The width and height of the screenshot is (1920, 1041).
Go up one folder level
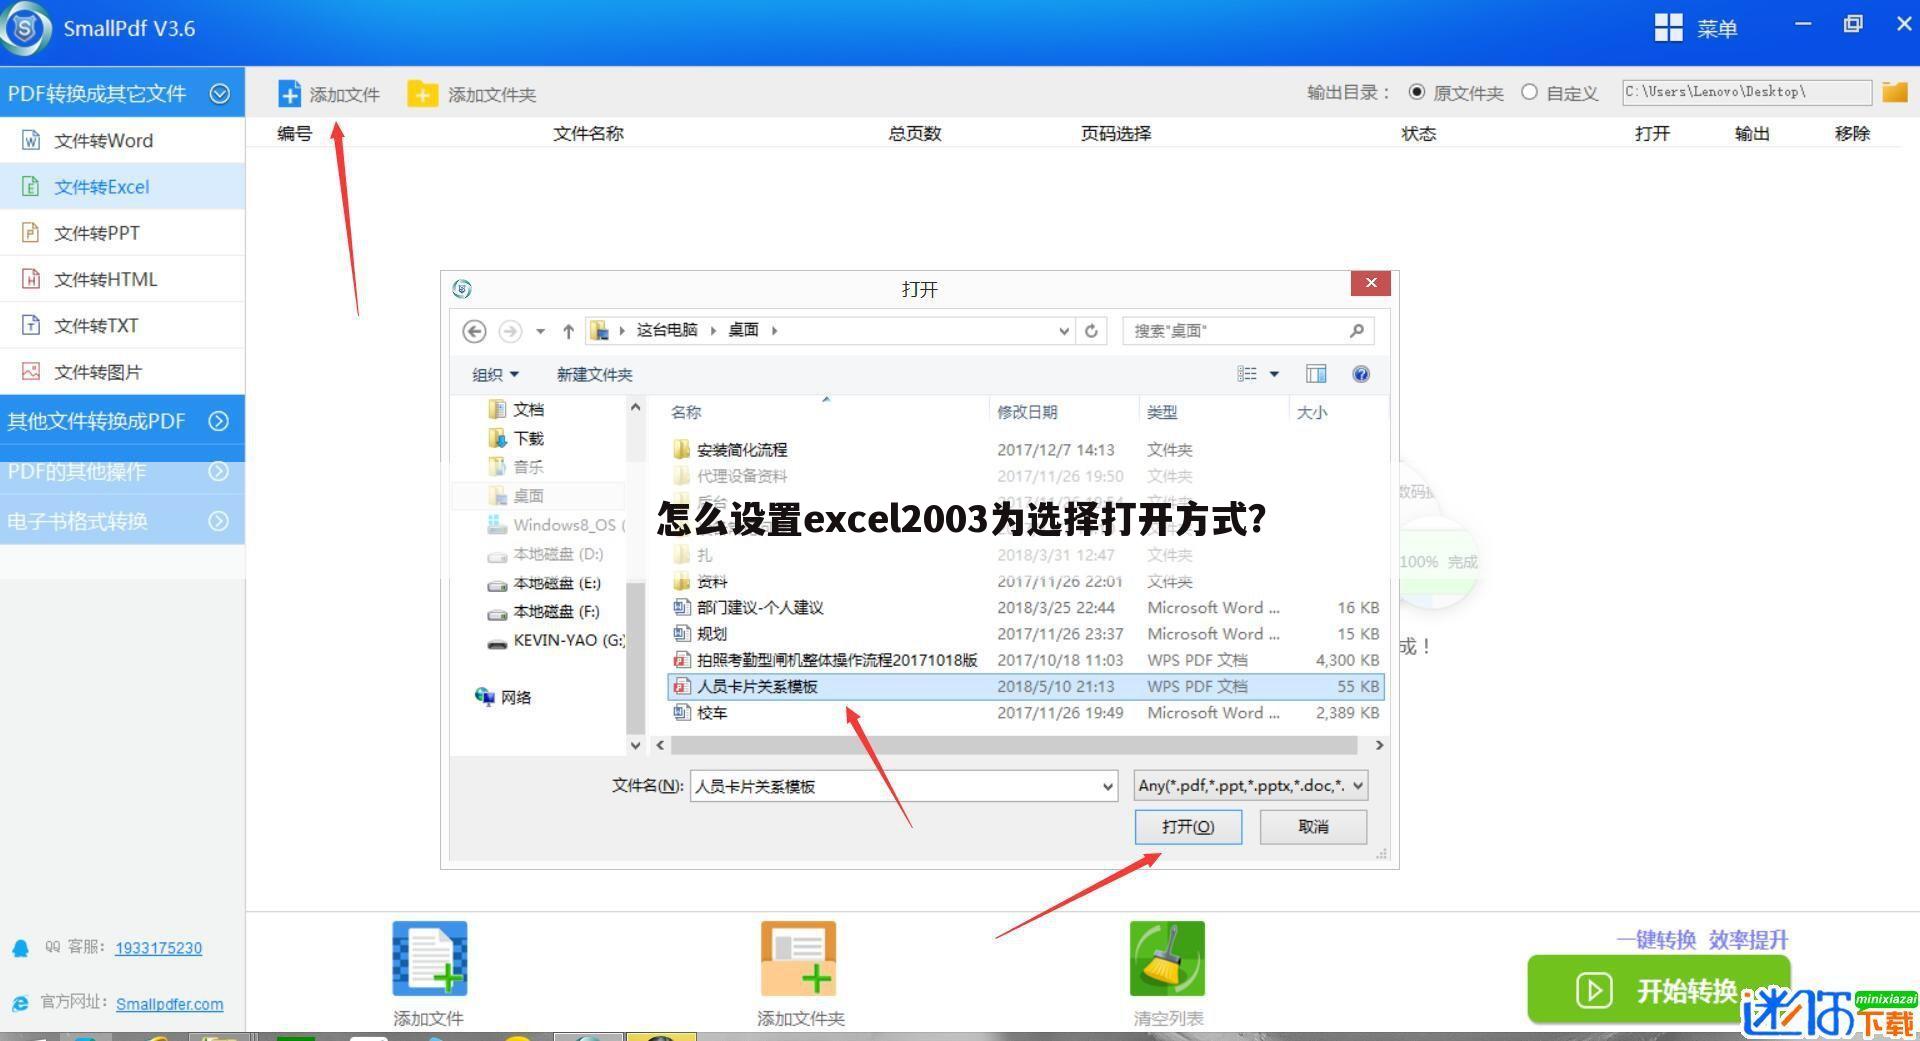coord(568,331)
